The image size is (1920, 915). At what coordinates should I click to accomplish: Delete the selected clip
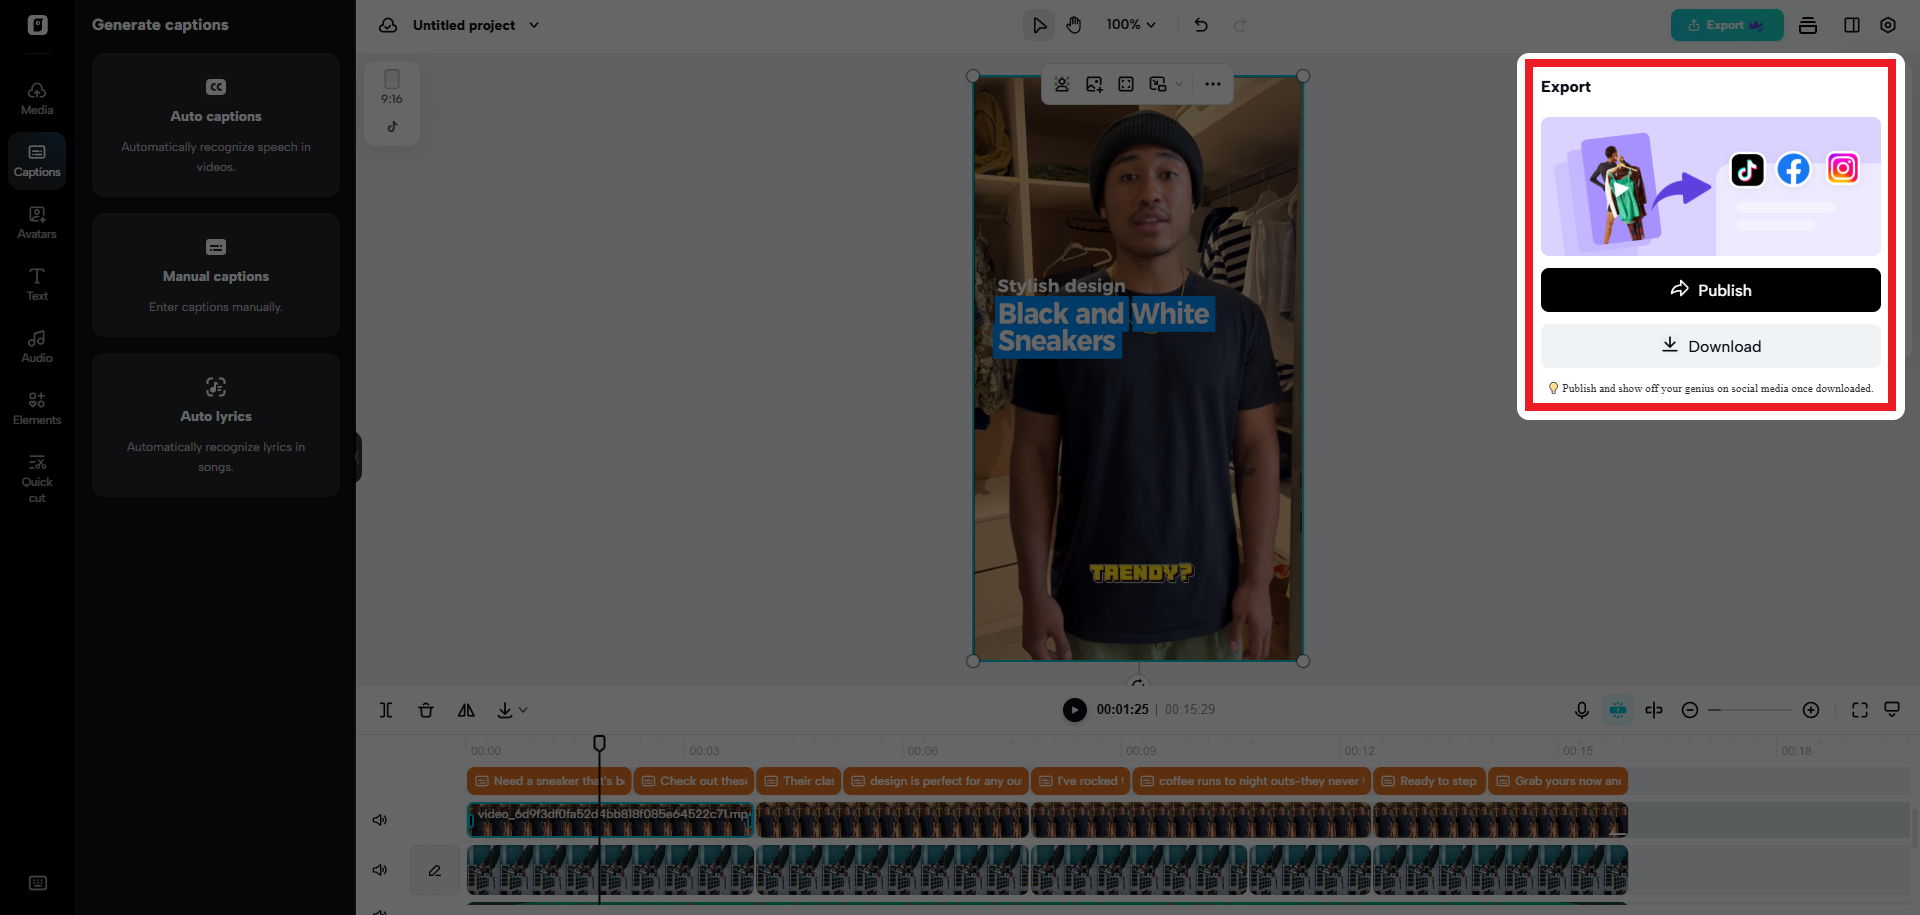click(426, 710)
